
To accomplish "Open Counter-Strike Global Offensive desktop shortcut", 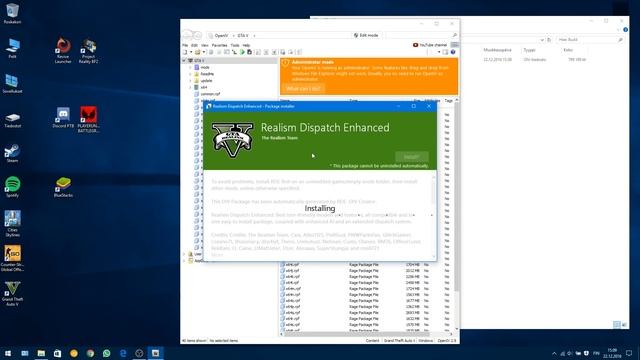I will [x=12, y=258].
